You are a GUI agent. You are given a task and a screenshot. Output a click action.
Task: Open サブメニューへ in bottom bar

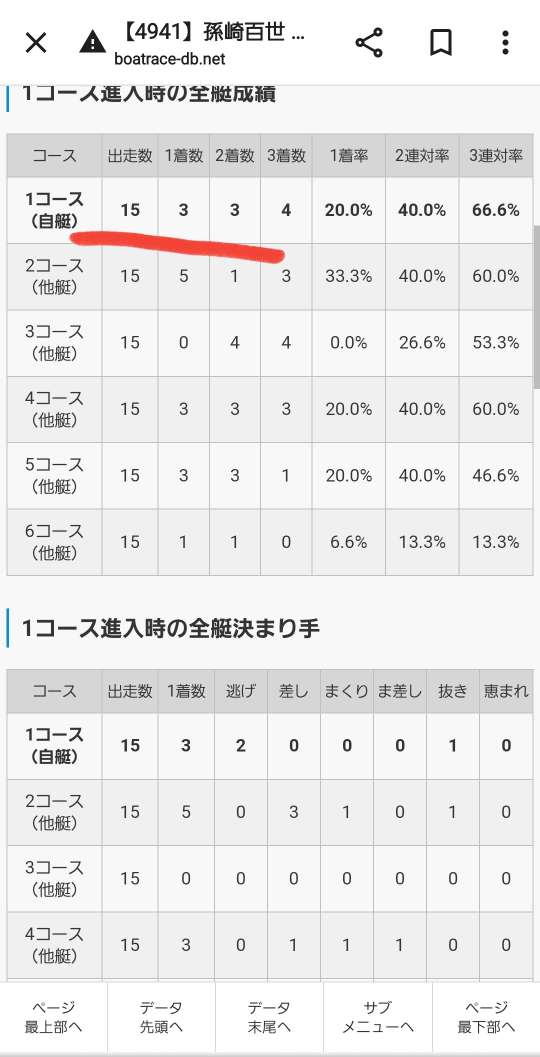(x=378, y=1017)
